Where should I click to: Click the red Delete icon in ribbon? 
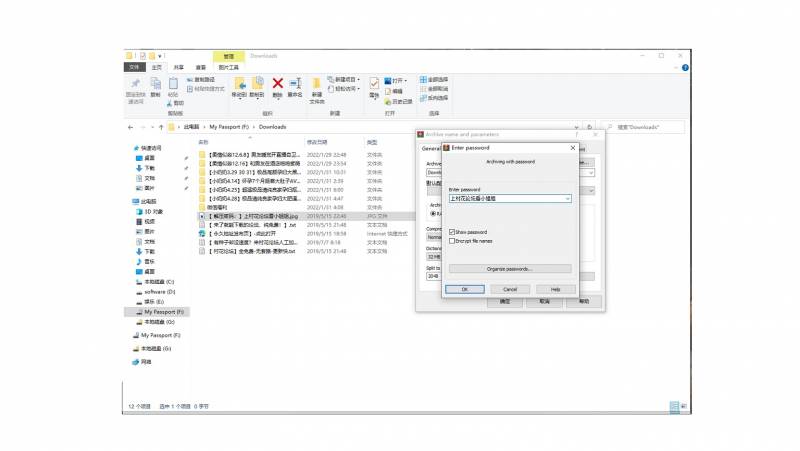tap(277, 86)
